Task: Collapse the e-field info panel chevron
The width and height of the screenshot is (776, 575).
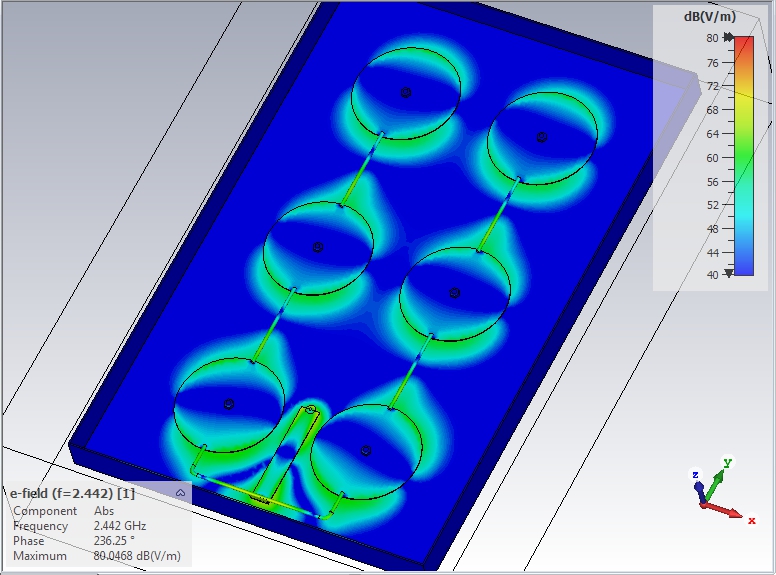Action: (x=180, y=493)
